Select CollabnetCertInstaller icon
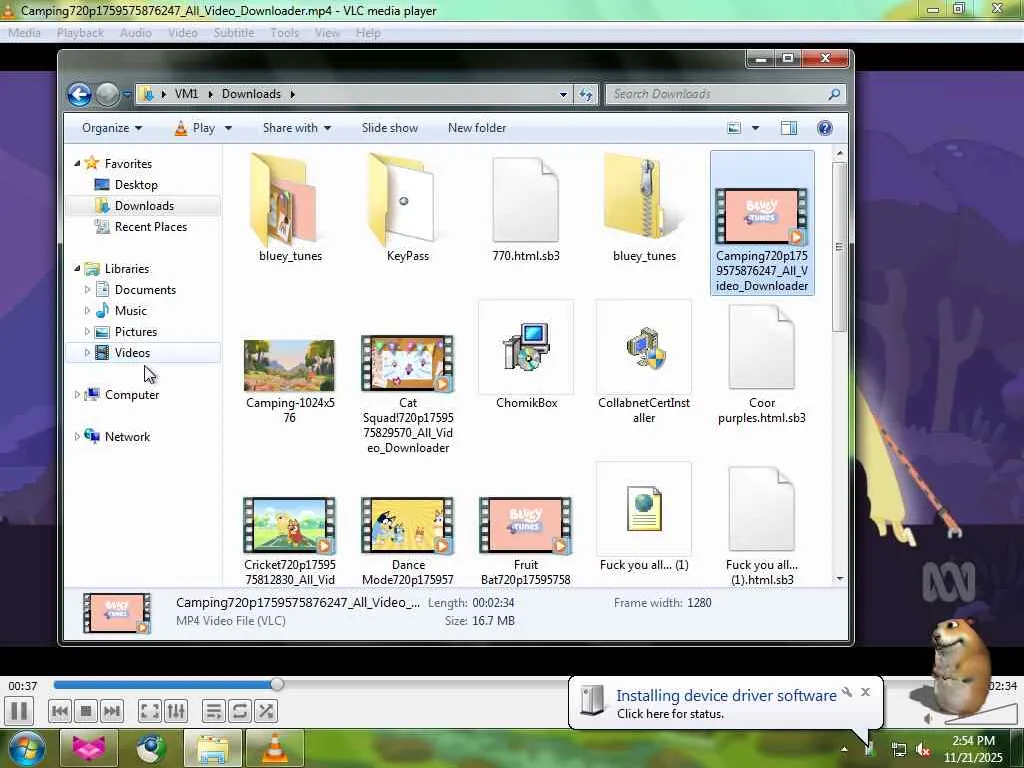The width and height of the screenshot is (1024, 768). click(644, 348)
